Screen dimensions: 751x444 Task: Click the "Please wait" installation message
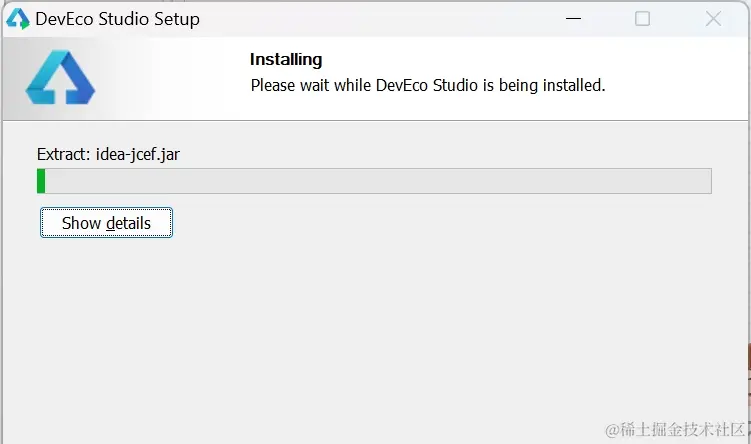pyautogui.click(x=427, y=85)
